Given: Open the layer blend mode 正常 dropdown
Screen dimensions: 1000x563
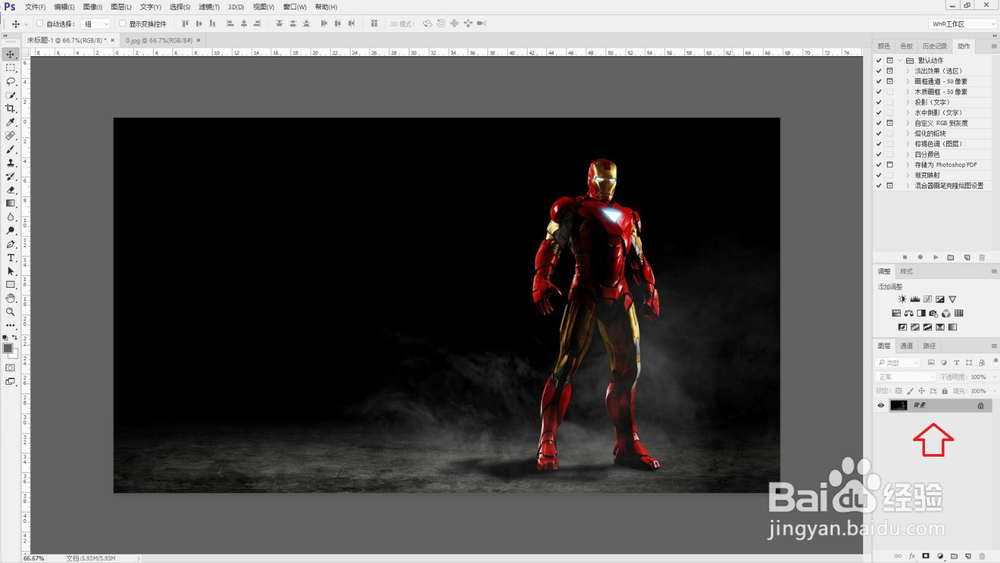Looking at the screenshot, I should coord(906,377).
